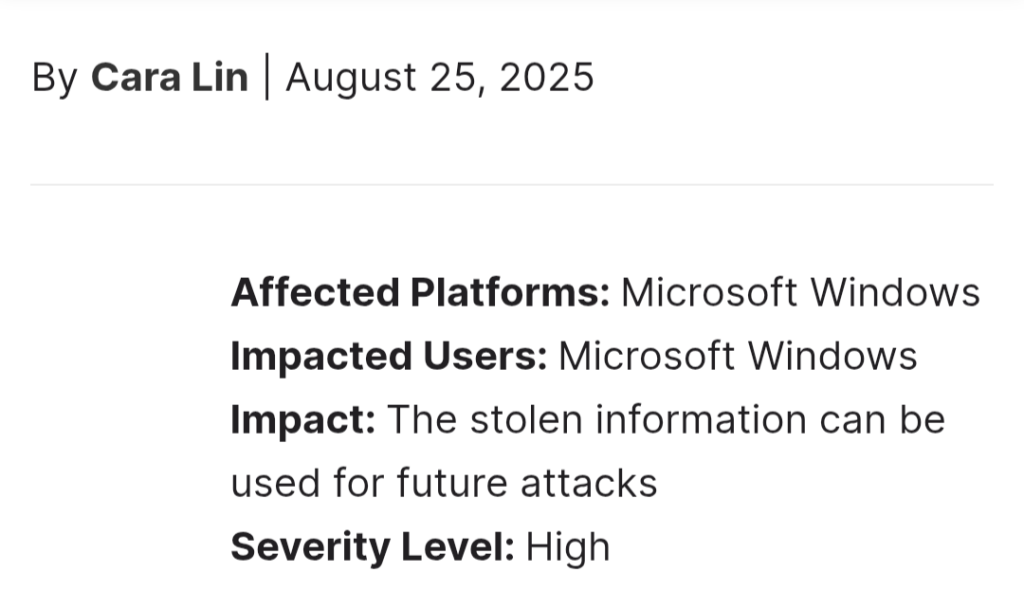Open the Cara Lin author link
Screen dimensions: 1024x609
click(170, 77)
